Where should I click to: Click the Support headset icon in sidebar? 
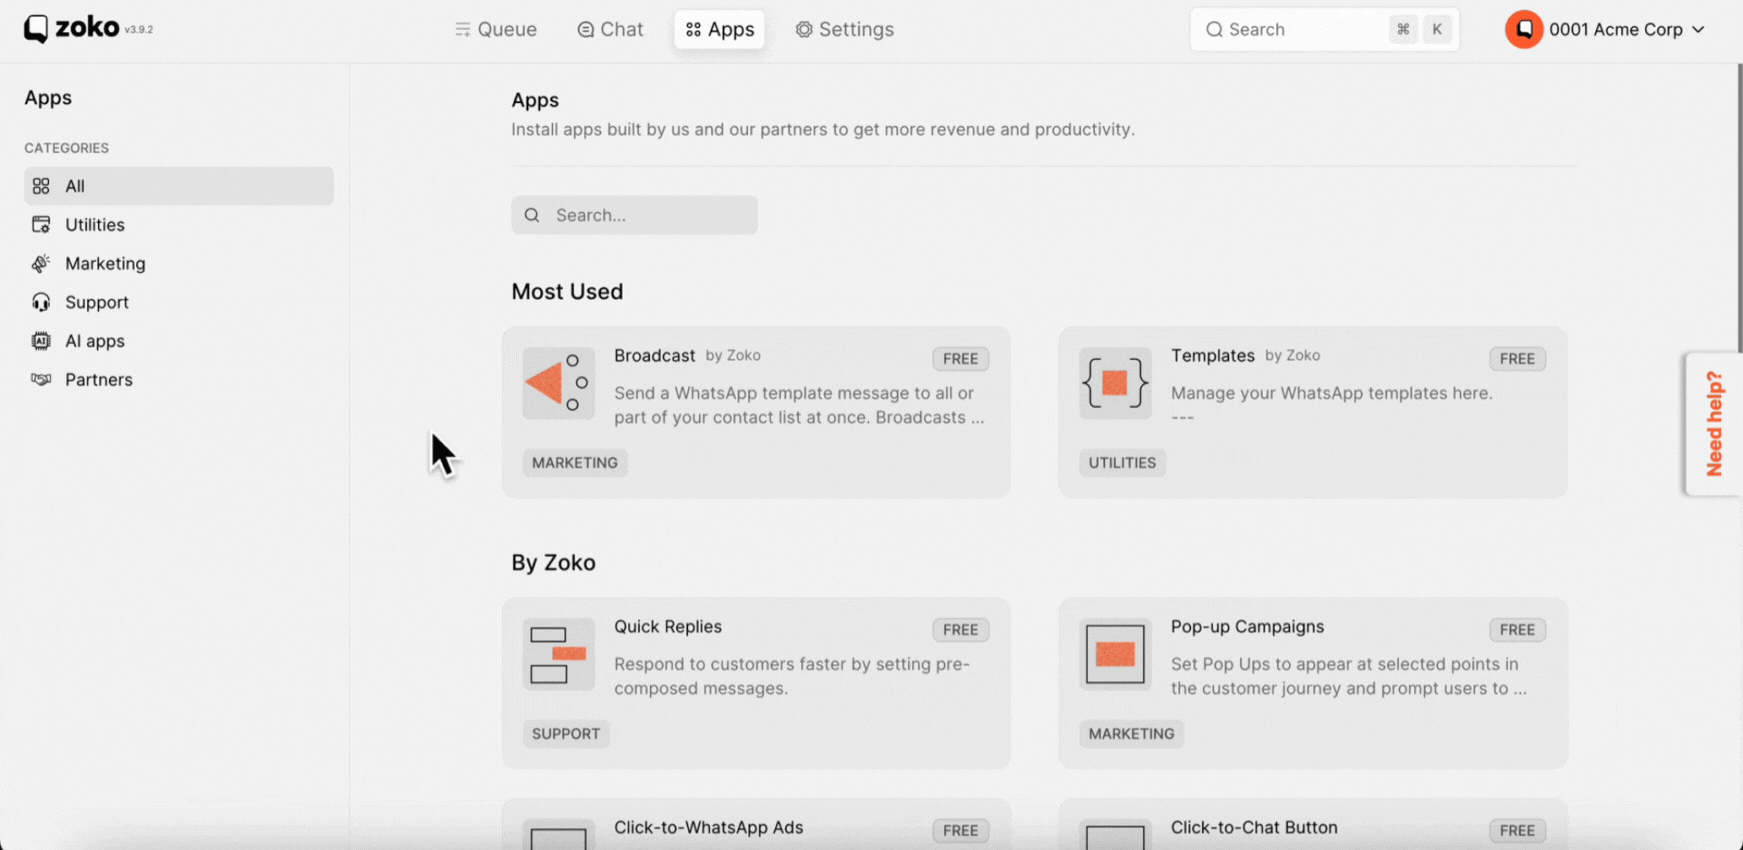pos(41,302)
